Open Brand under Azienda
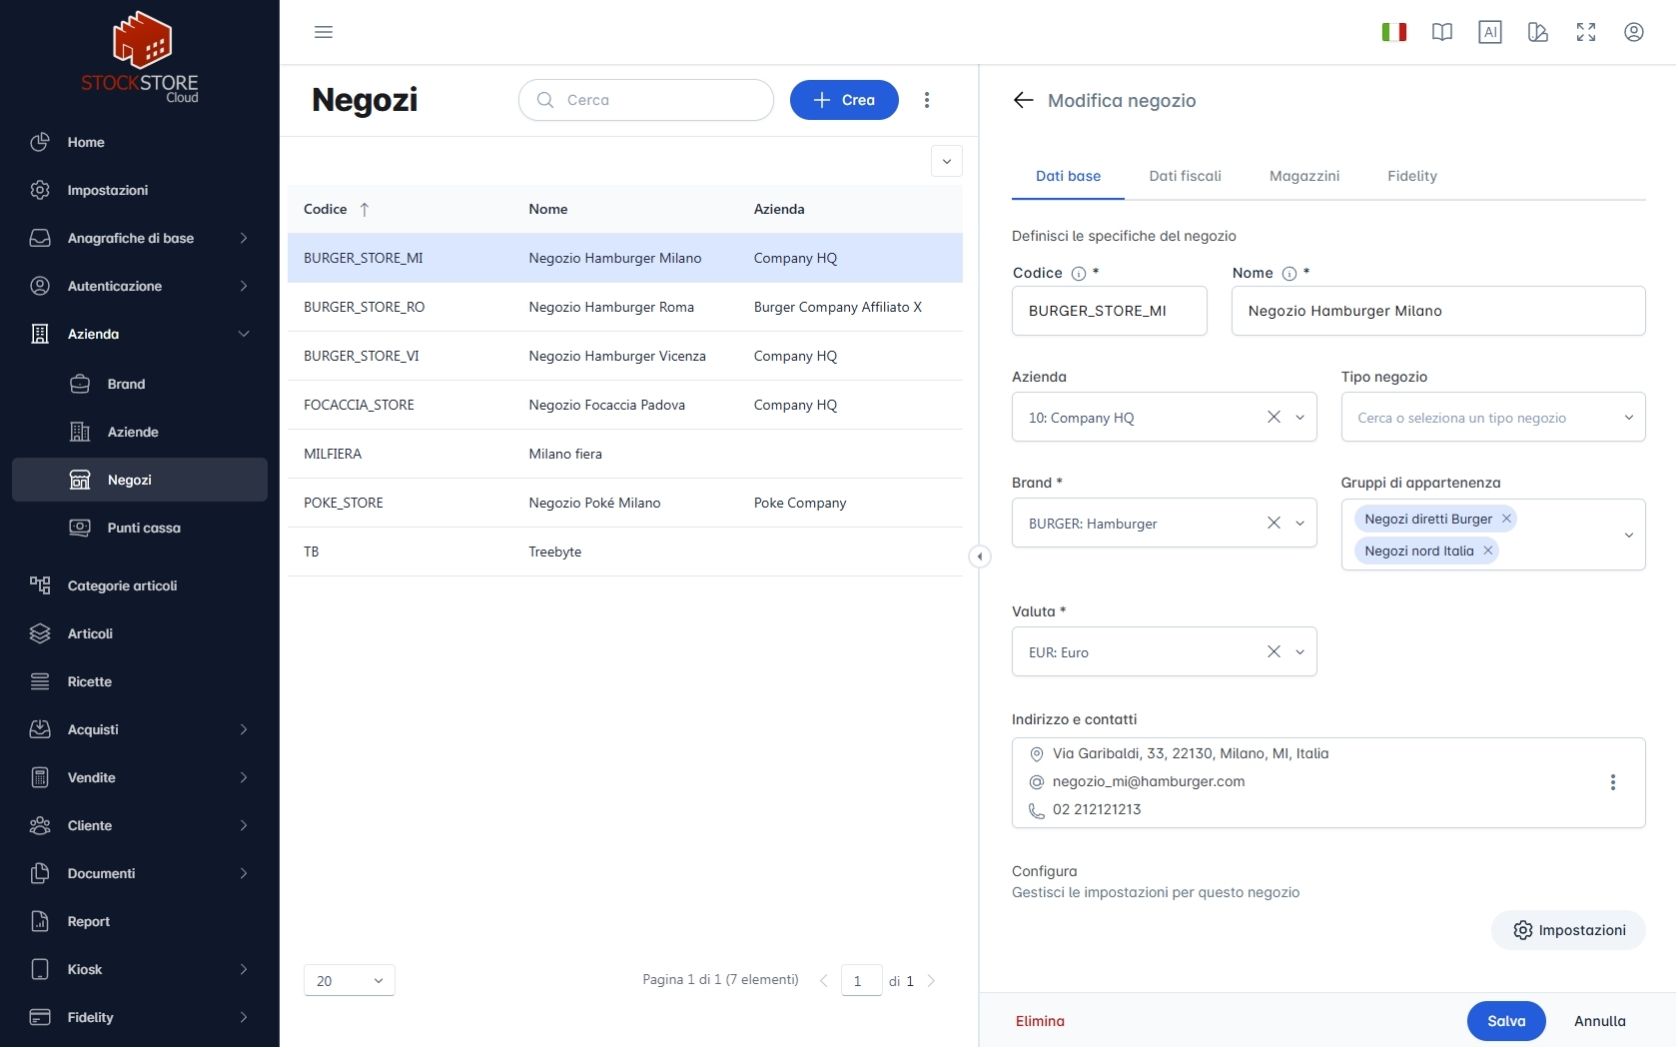Image resolution: width=1678 pixels, height=1048 pixels. click(140, 384)
